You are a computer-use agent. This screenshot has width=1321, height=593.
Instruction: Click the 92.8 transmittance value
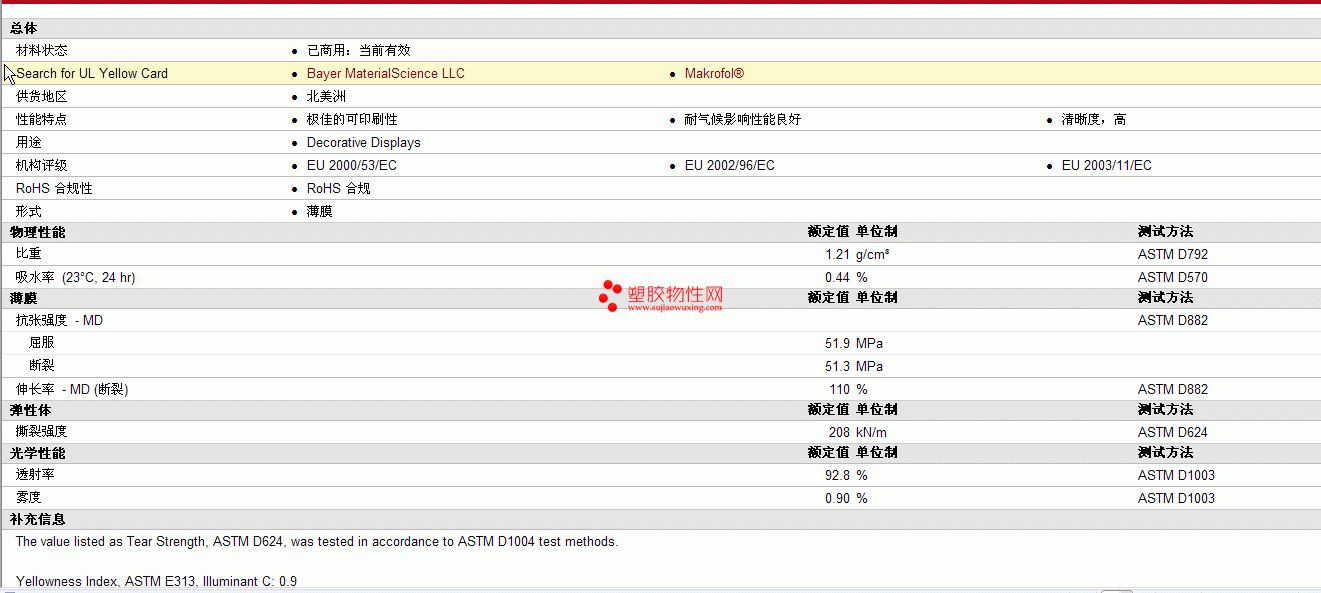click(x=837, y=476)
